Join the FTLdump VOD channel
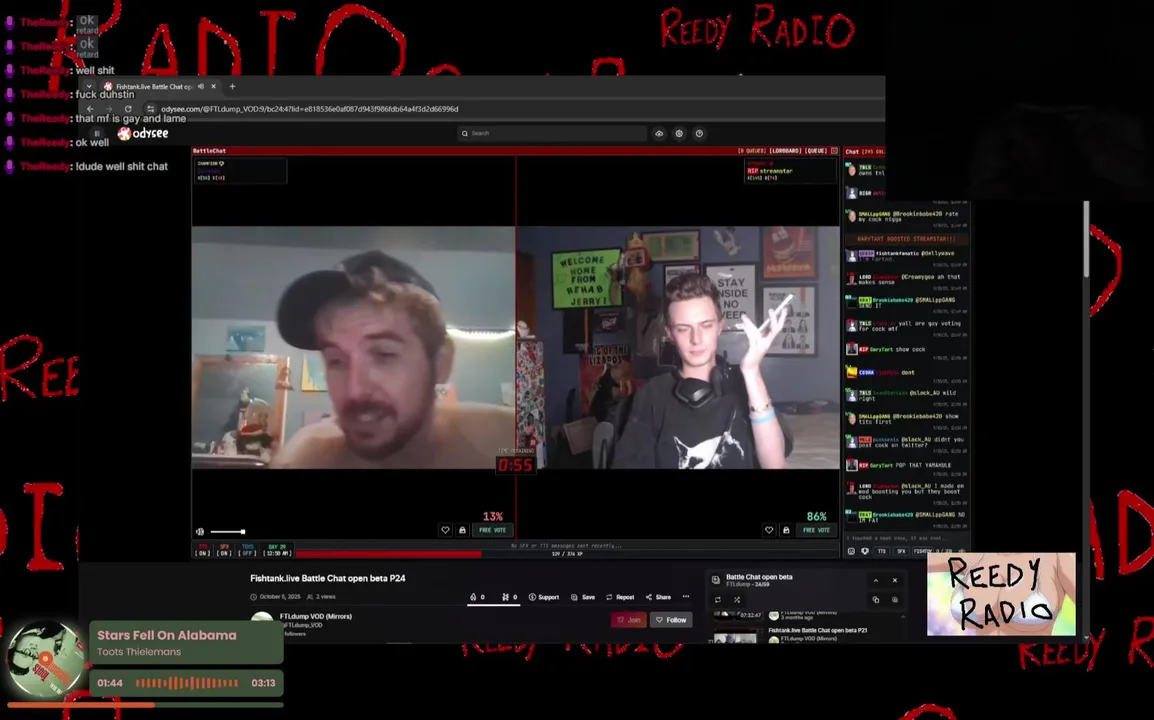Image resolution: width=1154 pixels, height=720 pixels. tap(629, 620)
